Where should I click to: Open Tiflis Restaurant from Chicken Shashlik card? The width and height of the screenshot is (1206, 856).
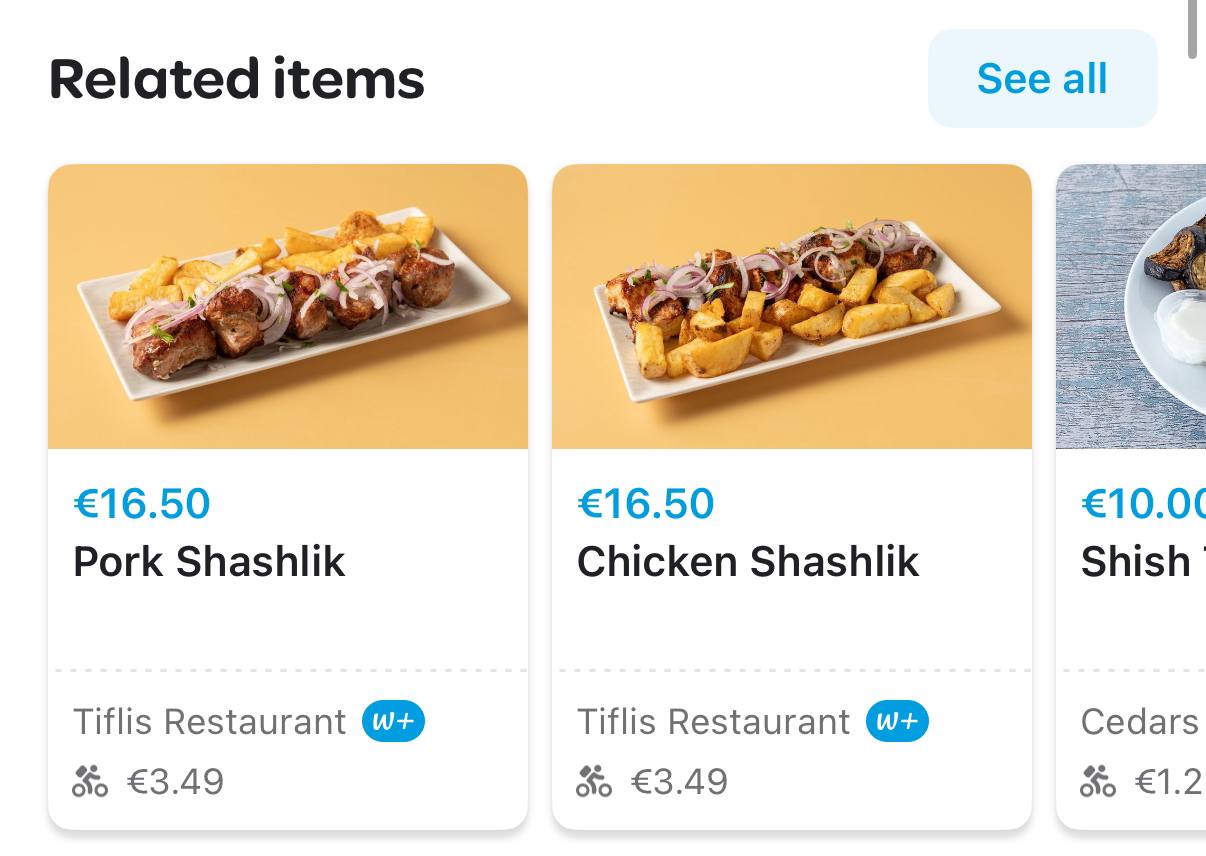pos(714,721)
